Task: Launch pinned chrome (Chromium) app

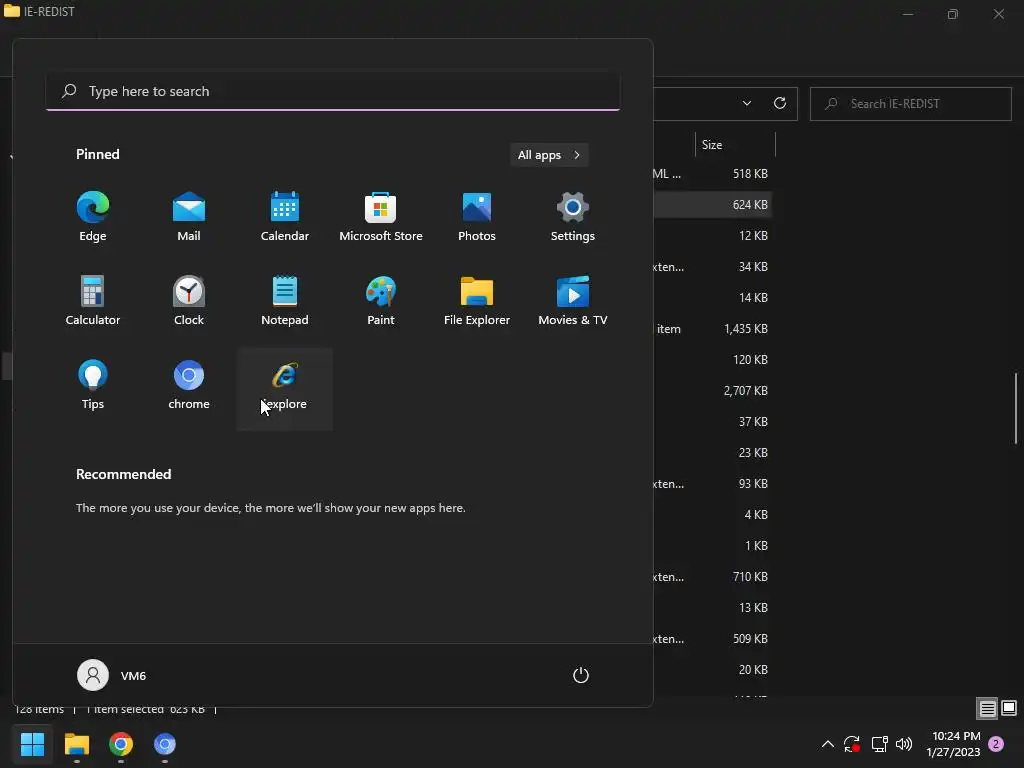Action: [x=189, y=385]
